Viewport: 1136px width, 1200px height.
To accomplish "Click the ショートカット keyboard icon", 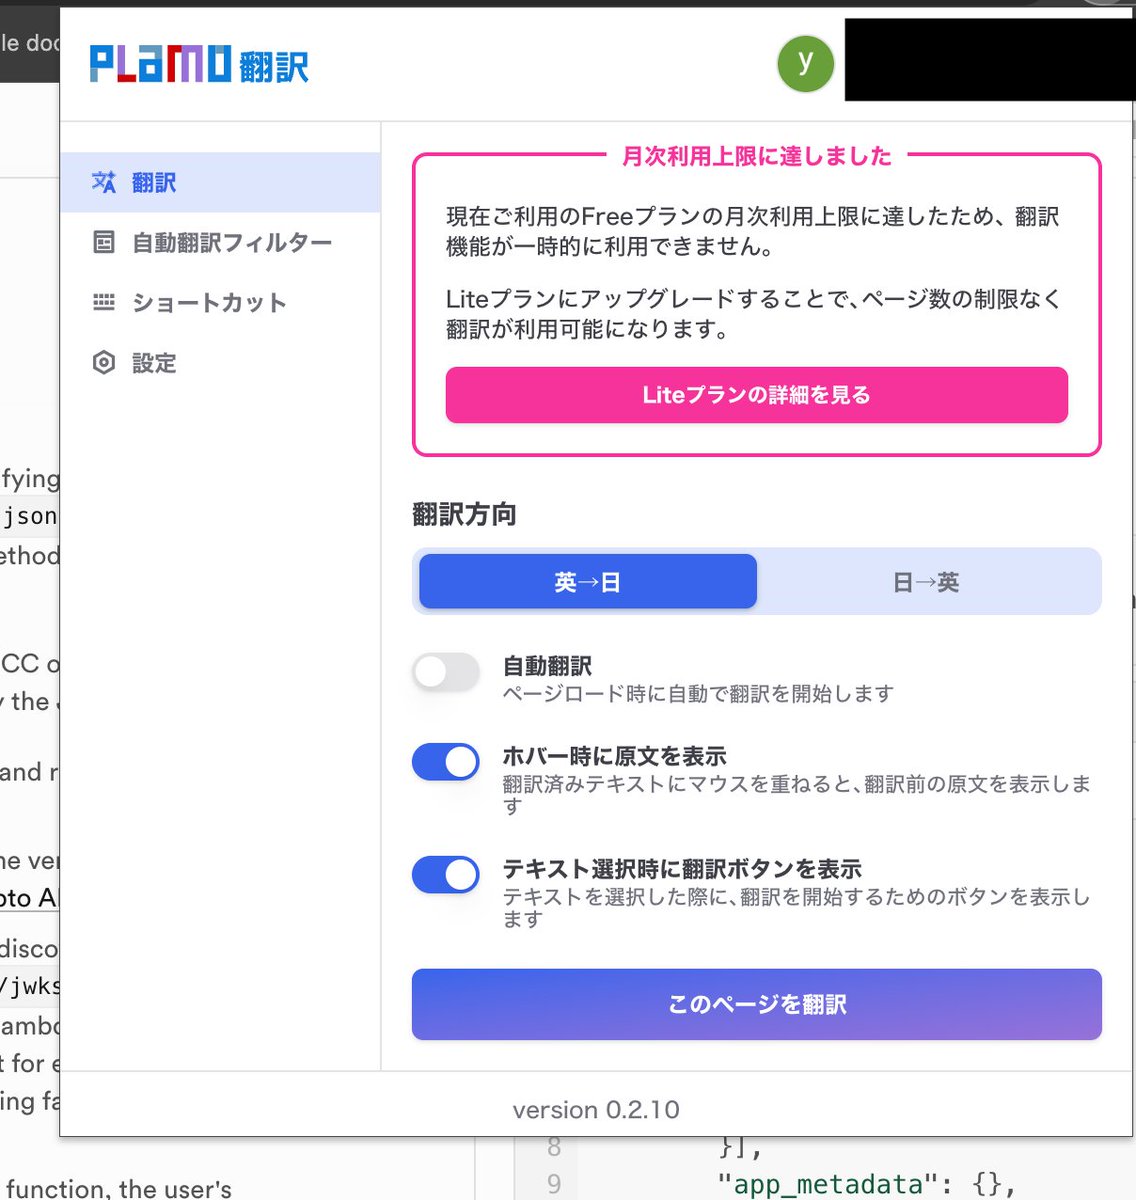I will click(104, 302).
